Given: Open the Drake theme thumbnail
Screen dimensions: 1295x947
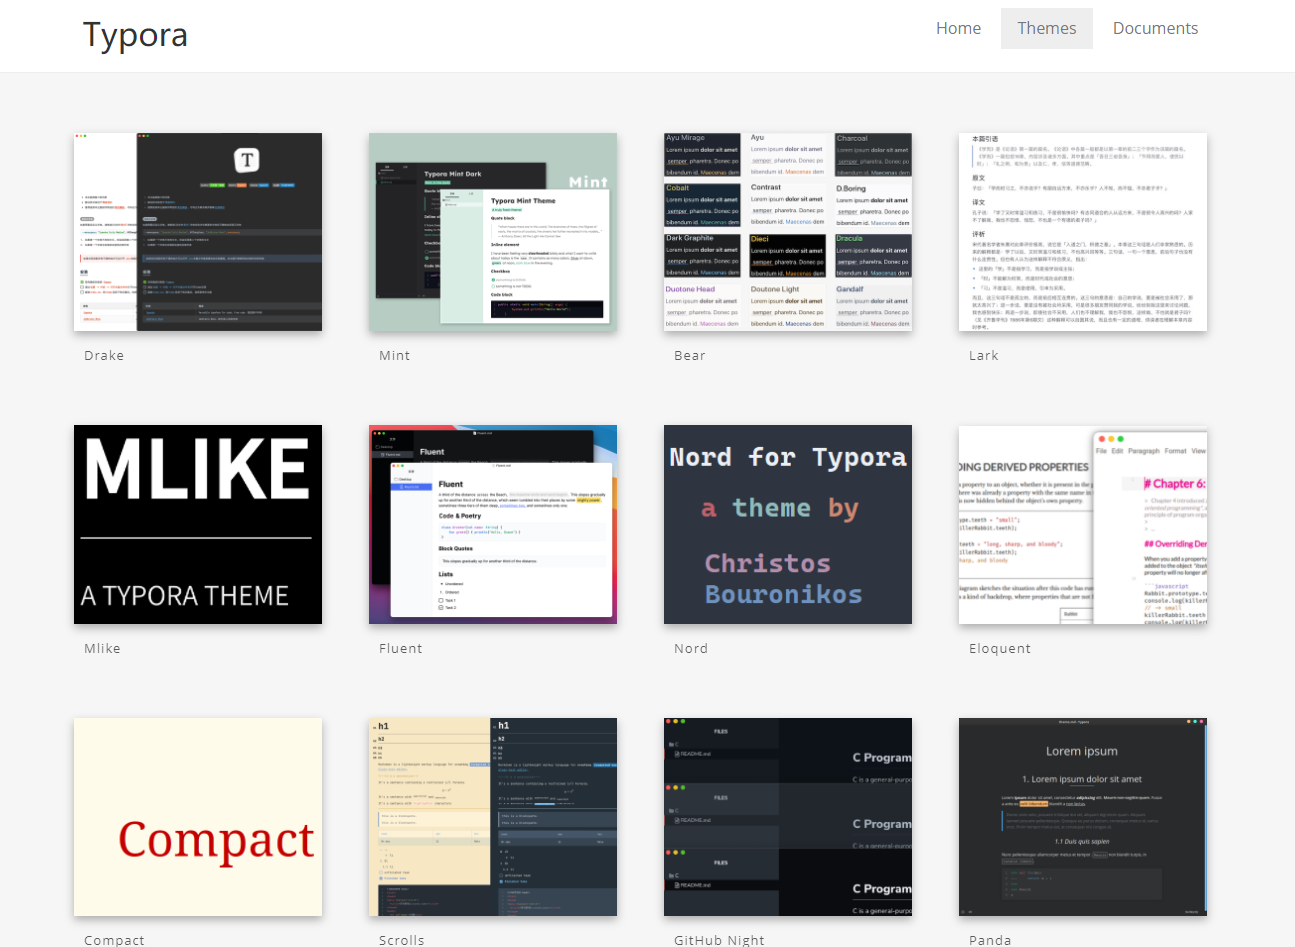Looking at the screenshot, I should click(x=198, y=232).
